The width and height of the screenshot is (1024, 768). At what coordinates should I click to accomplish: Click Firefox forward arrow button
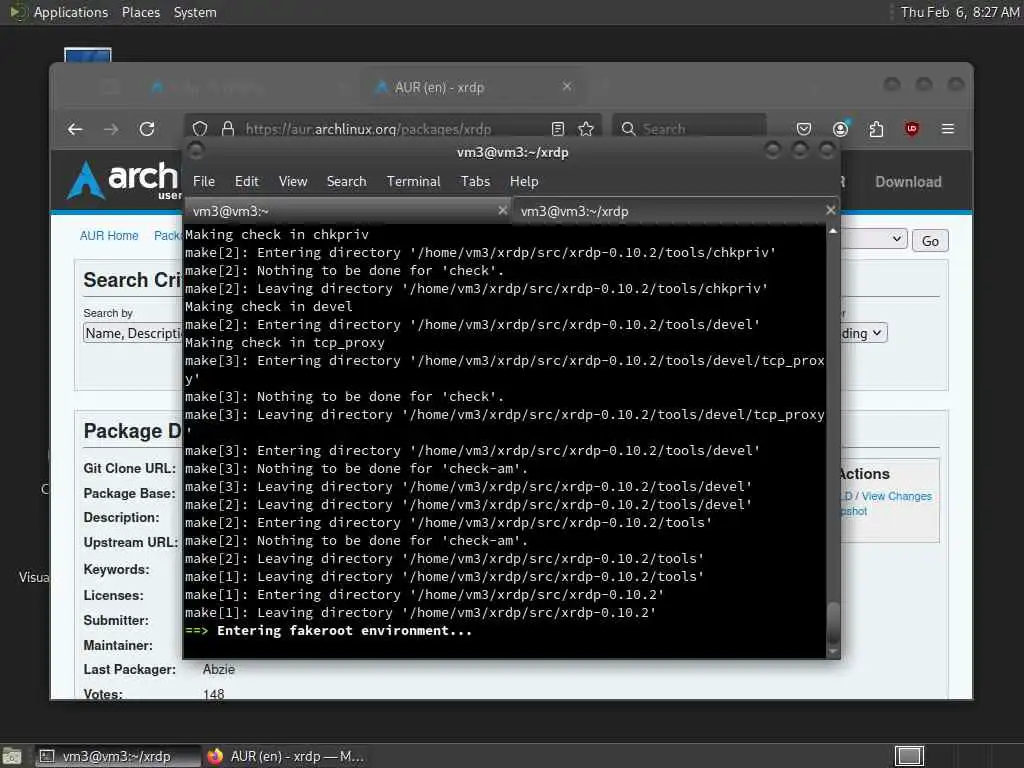(111, 129)
